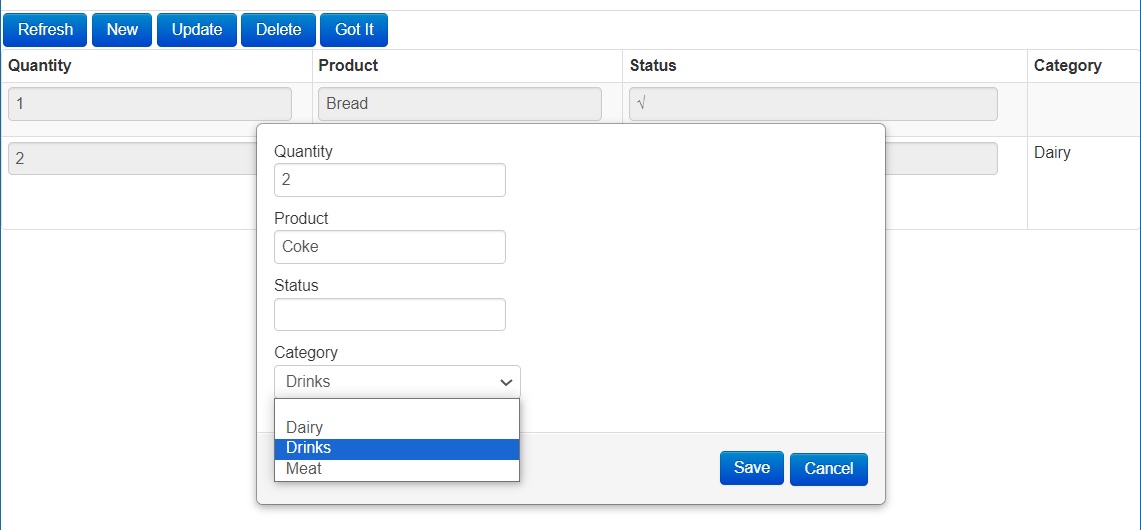Choose Meat from the category list
This screenshot has height=530, width=1141.
[303, 469]
